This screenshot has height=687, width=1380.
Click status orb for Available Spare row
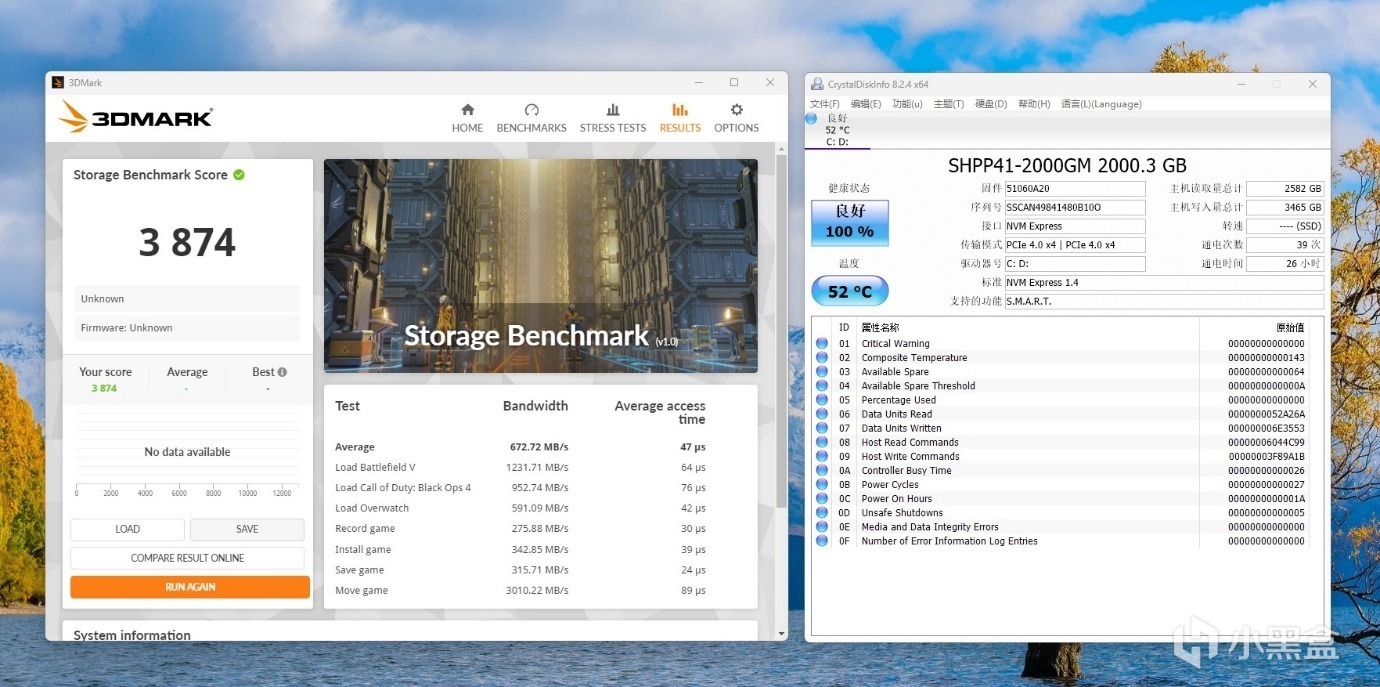pyautogui.click(x=822, y=372)
